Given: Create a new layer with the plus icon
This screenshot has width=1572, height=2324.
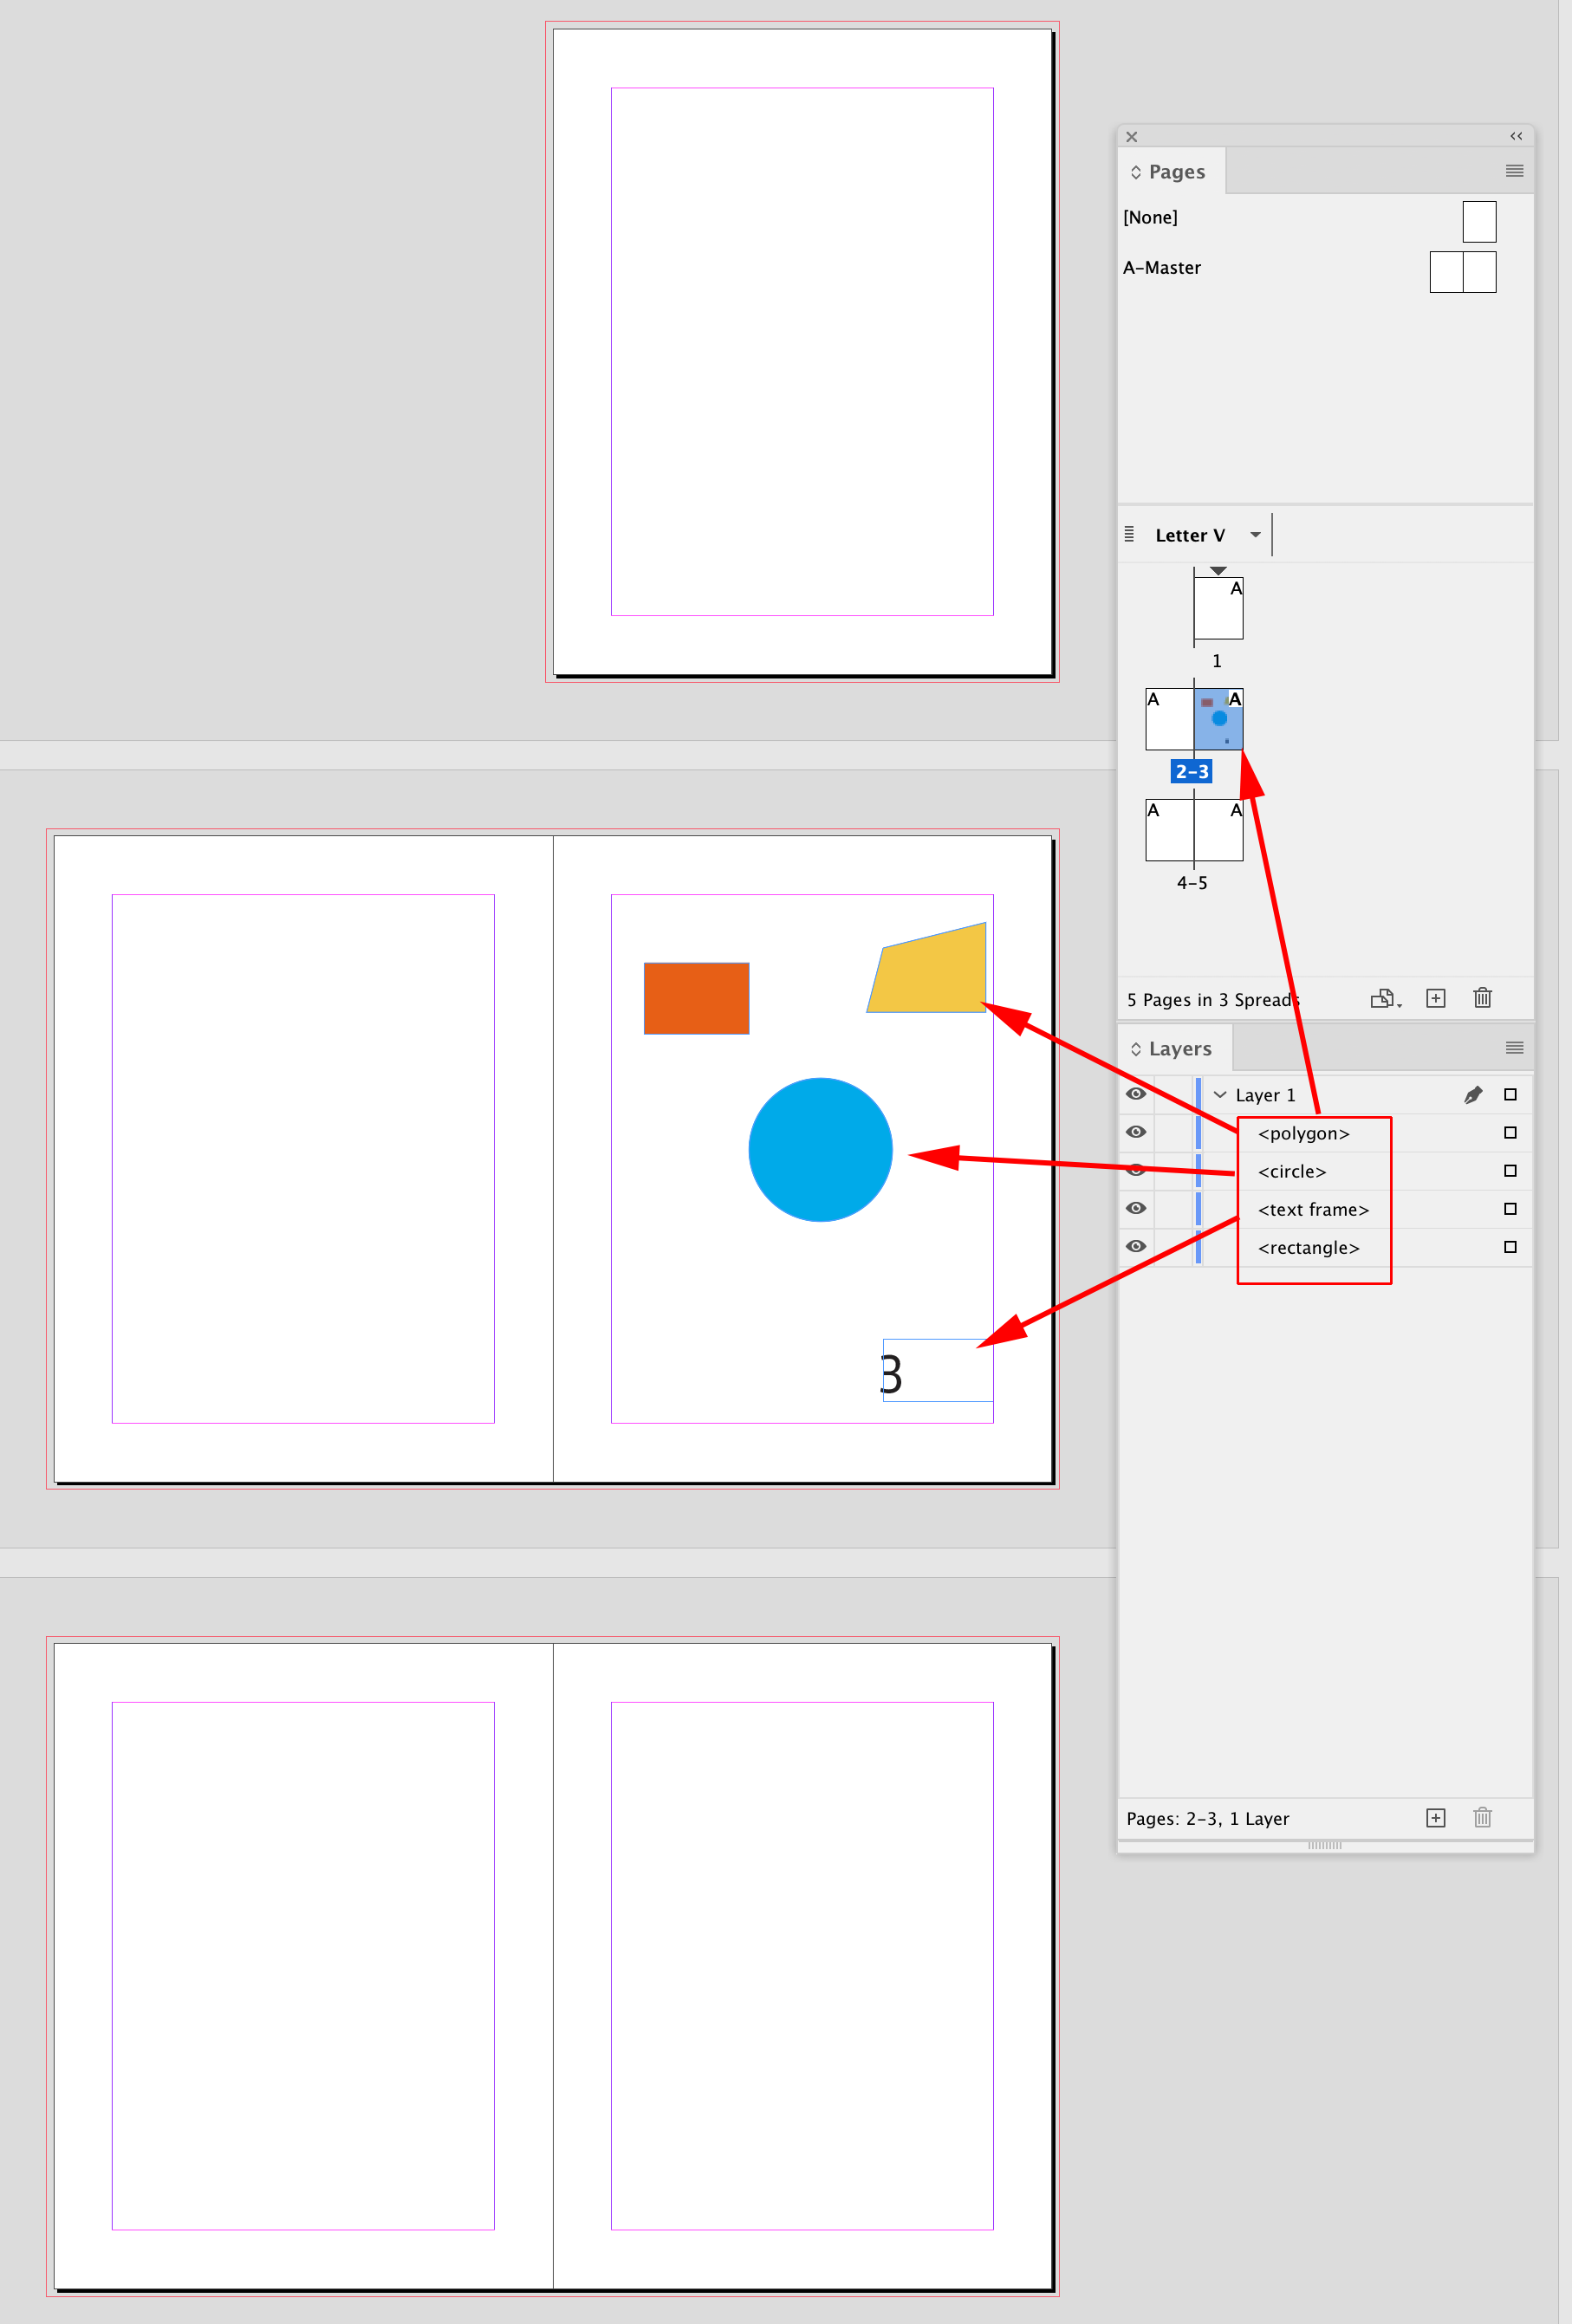Looking at the screenshot, I should 1436,1818.
